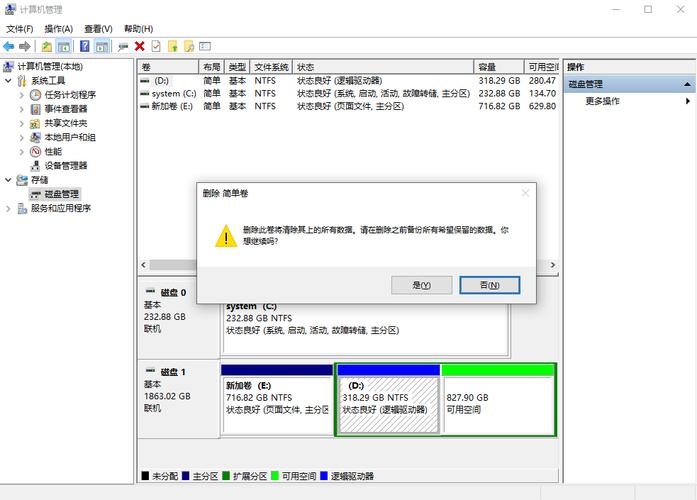
Task: Click the Performance icon in tree
Action: coord(35,152)
